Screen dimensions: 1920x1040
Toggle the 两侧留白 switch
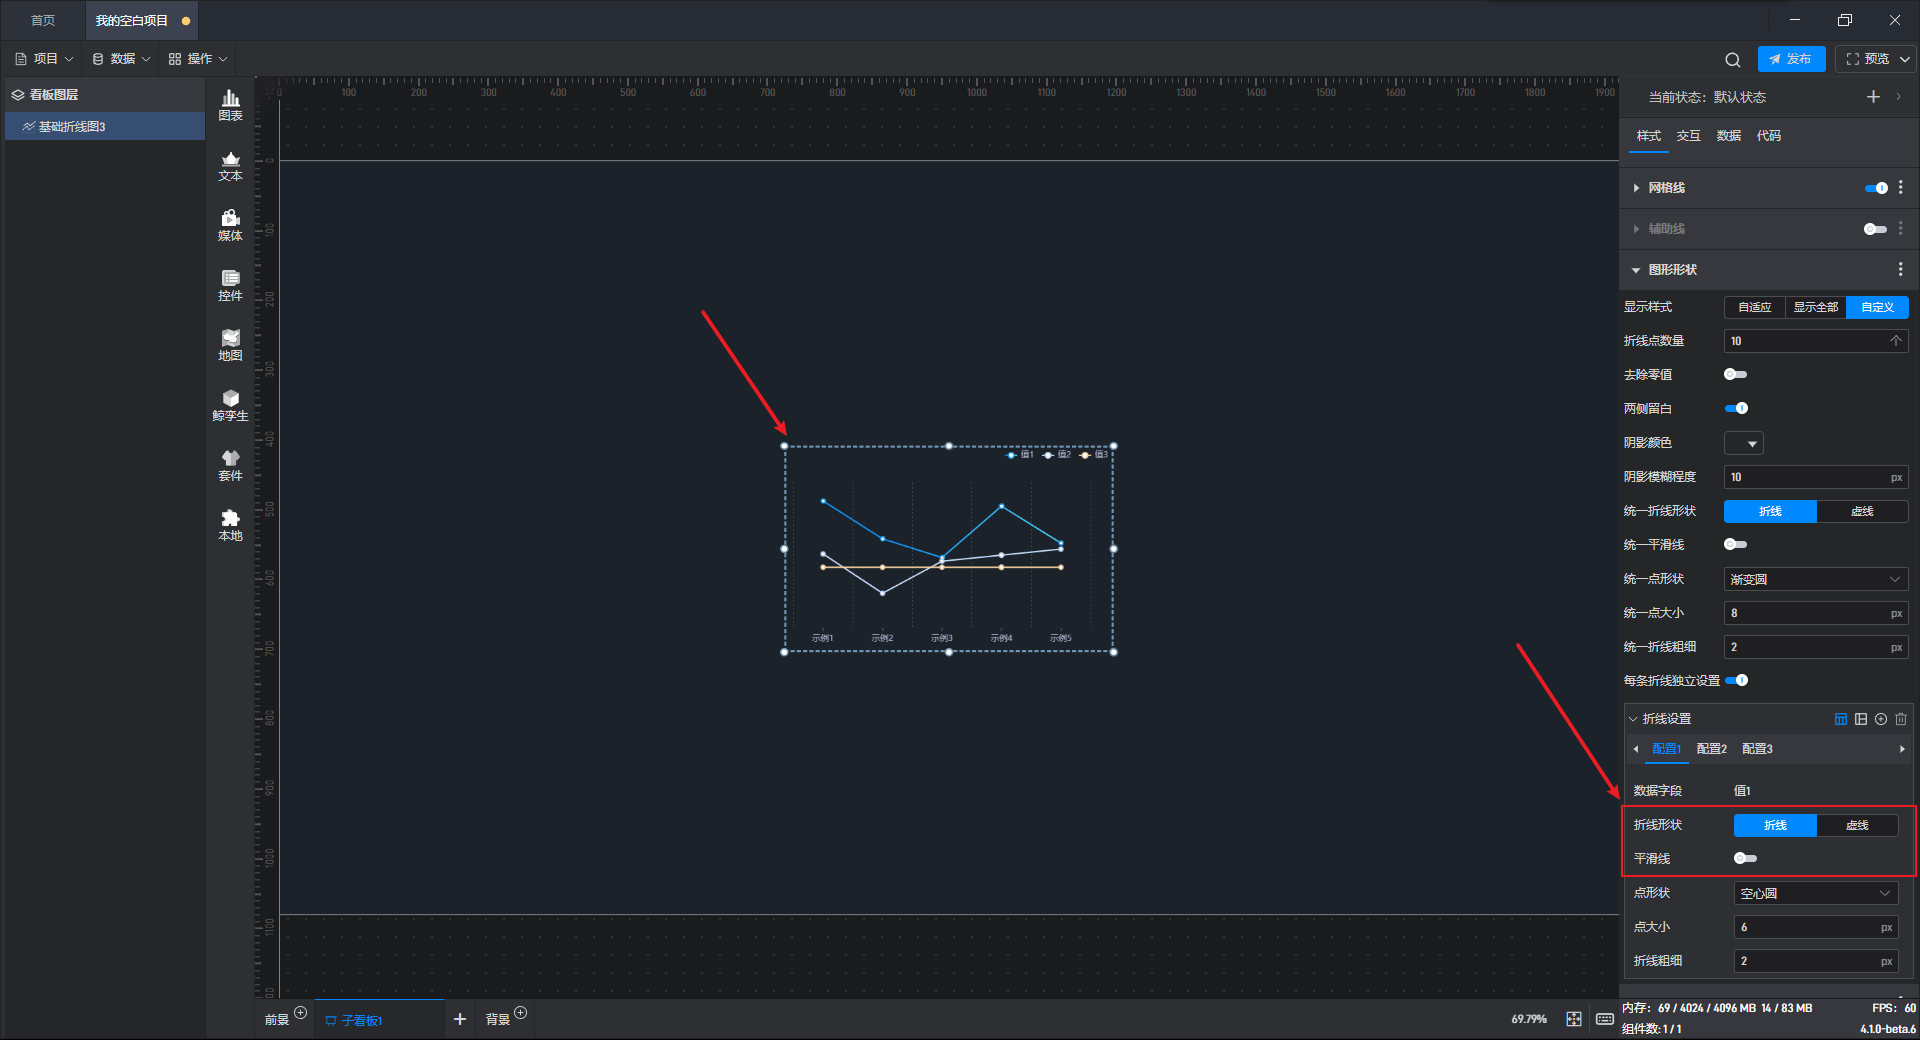1736,409
